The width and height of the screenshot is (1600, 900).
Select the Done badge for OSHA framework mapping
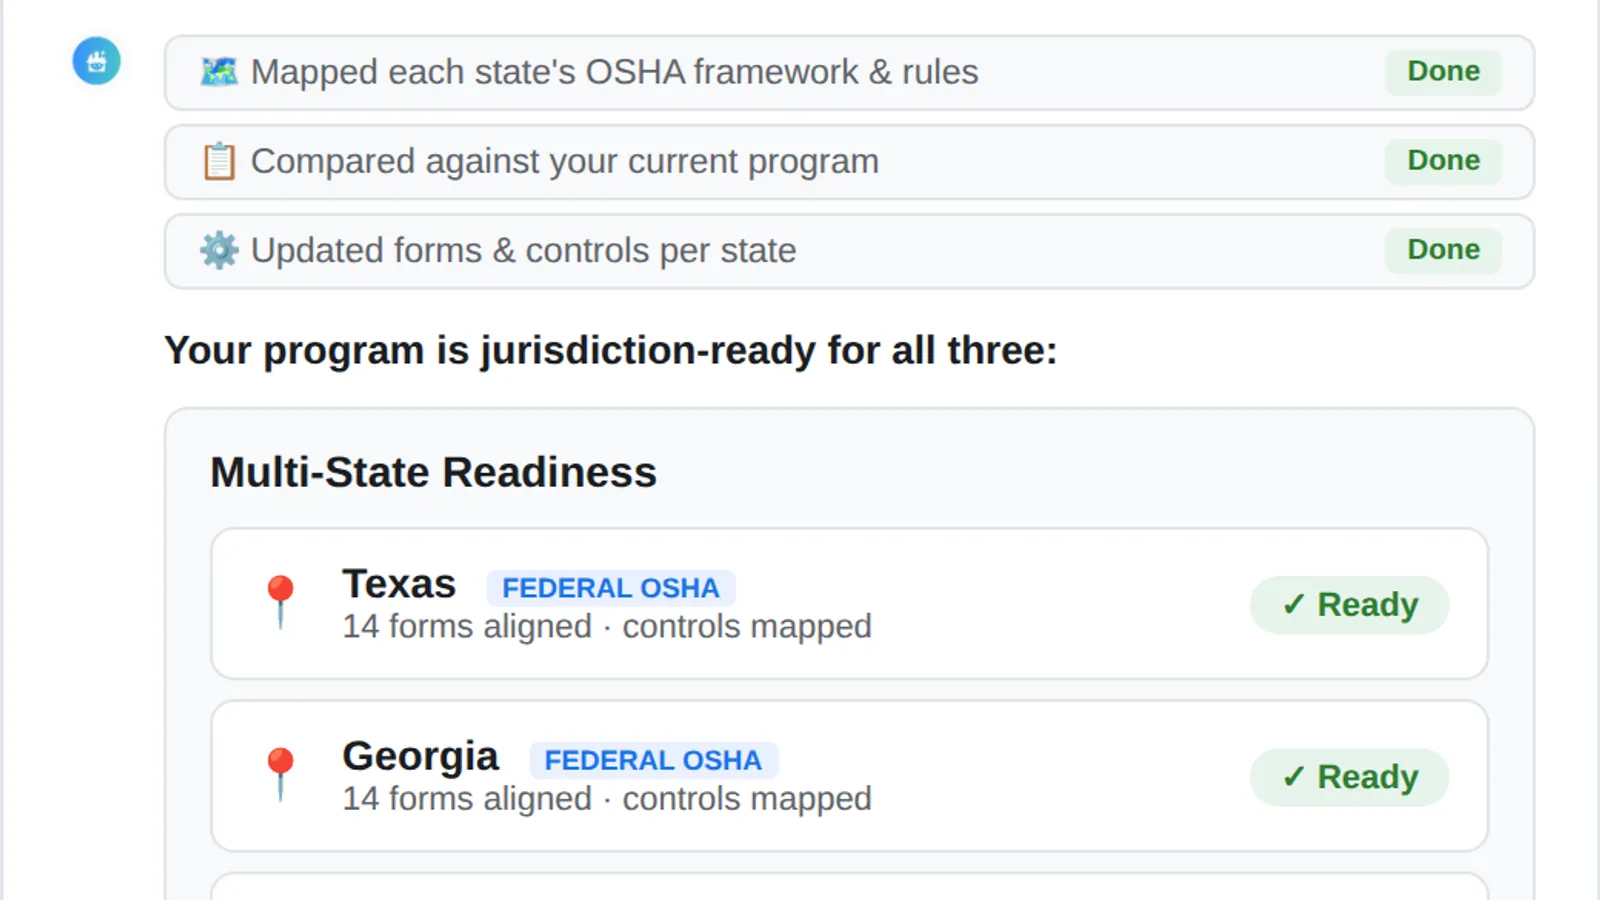click(1443, 72)
